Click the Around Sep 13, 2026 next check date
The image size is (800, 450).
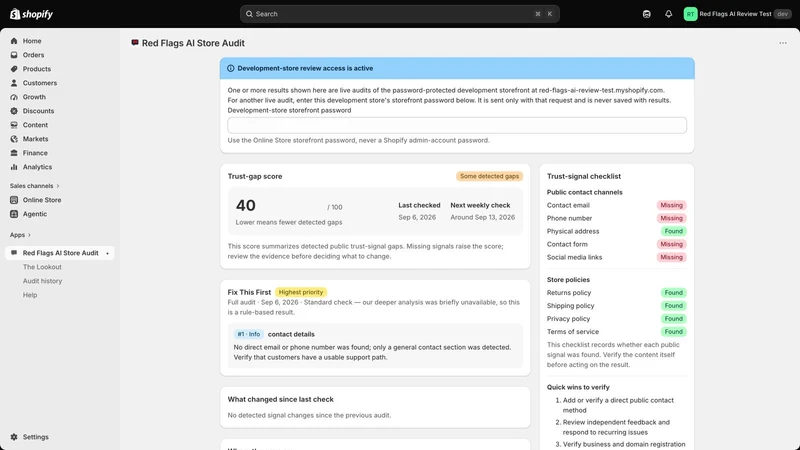coord(482,217)
